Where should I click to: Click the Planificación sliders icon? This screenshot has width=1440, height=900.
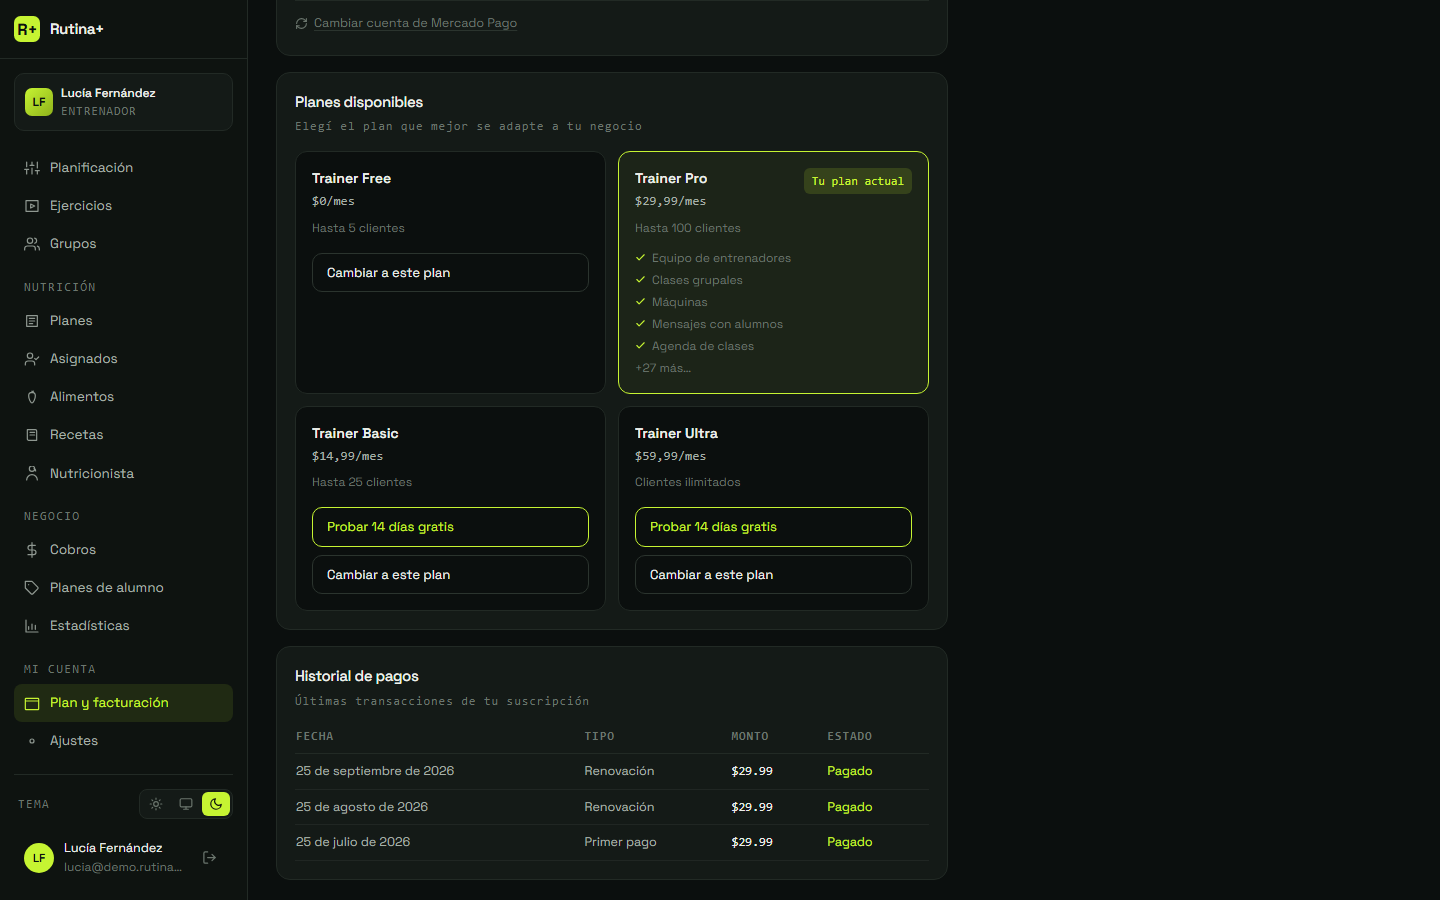pyautogui.click(x=32, y=168)
